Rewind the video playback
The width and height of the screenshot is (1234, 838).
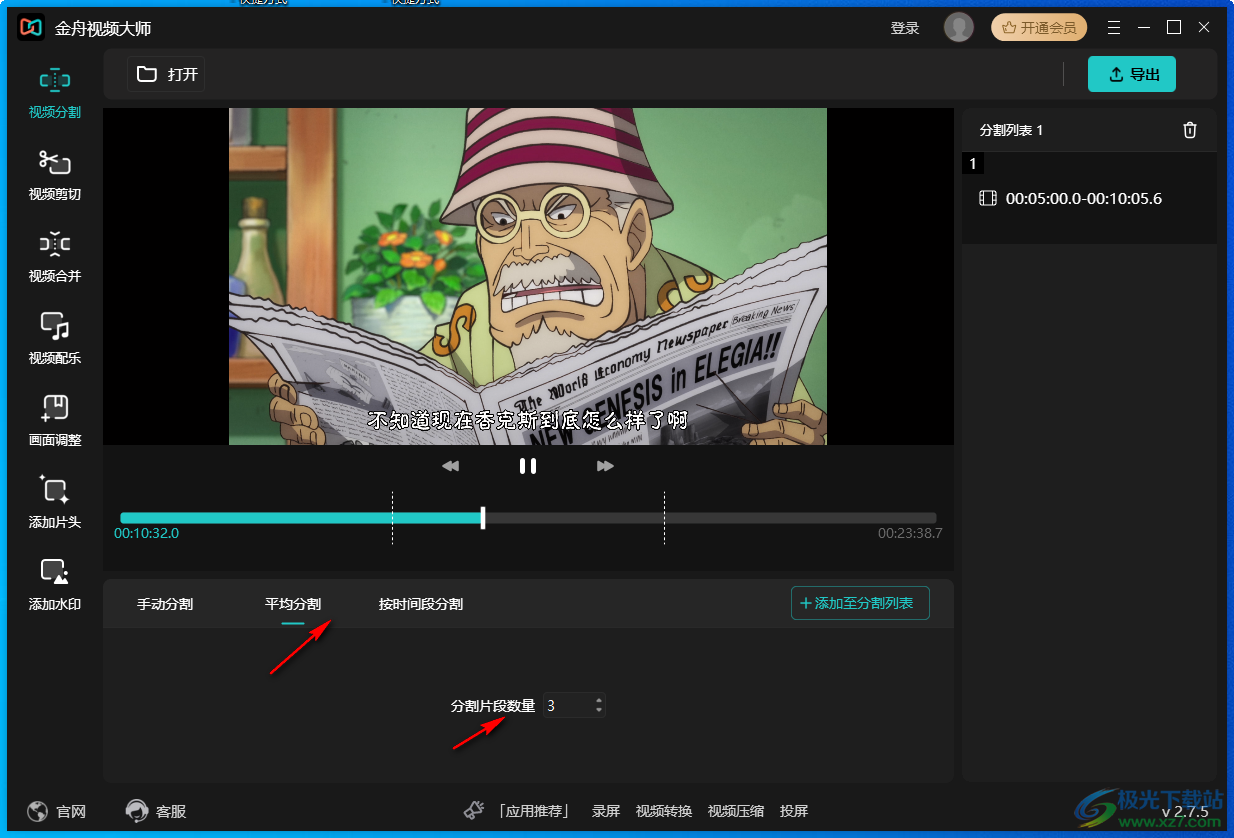450,466
